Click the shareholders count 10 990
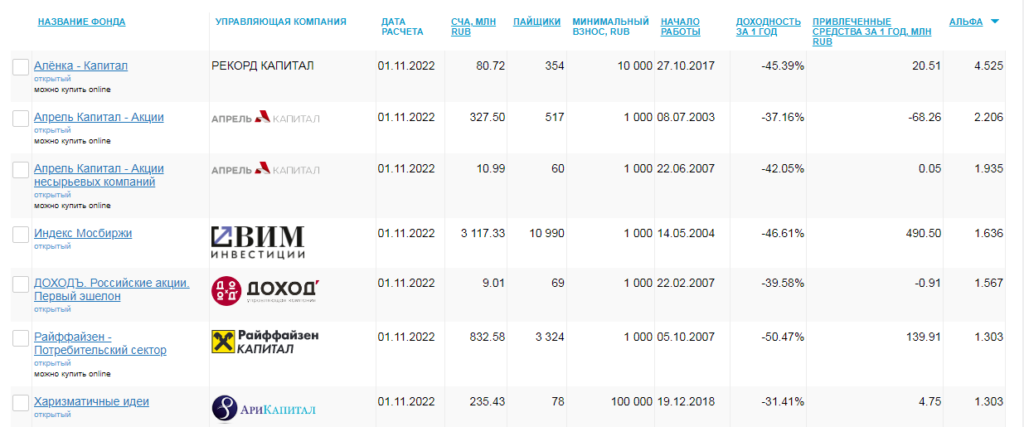The height and width of the screenshot is (427, 1024). pyautogui.click(x=546, y=232)
